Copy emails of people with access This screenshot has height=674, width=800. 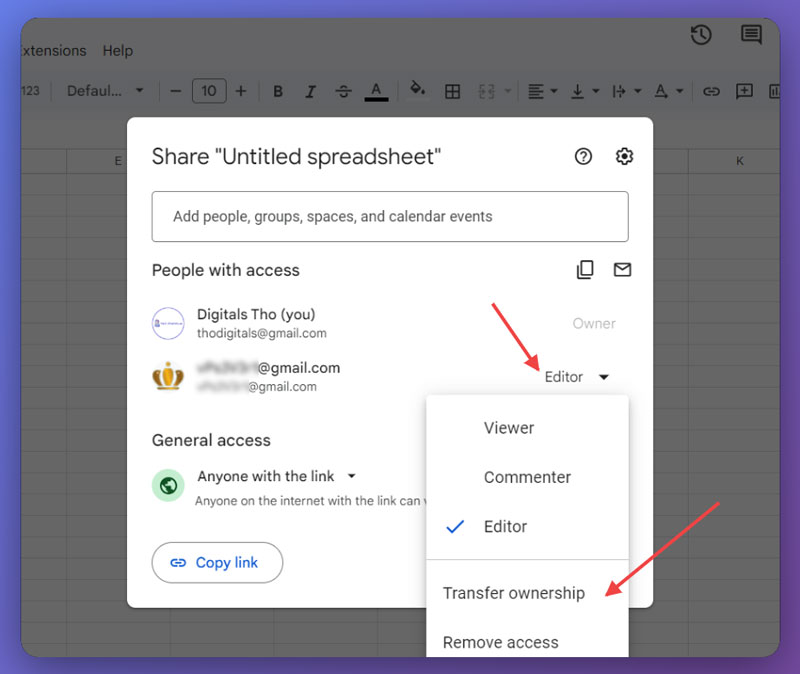pyautogui.click(x=585, y=269)
